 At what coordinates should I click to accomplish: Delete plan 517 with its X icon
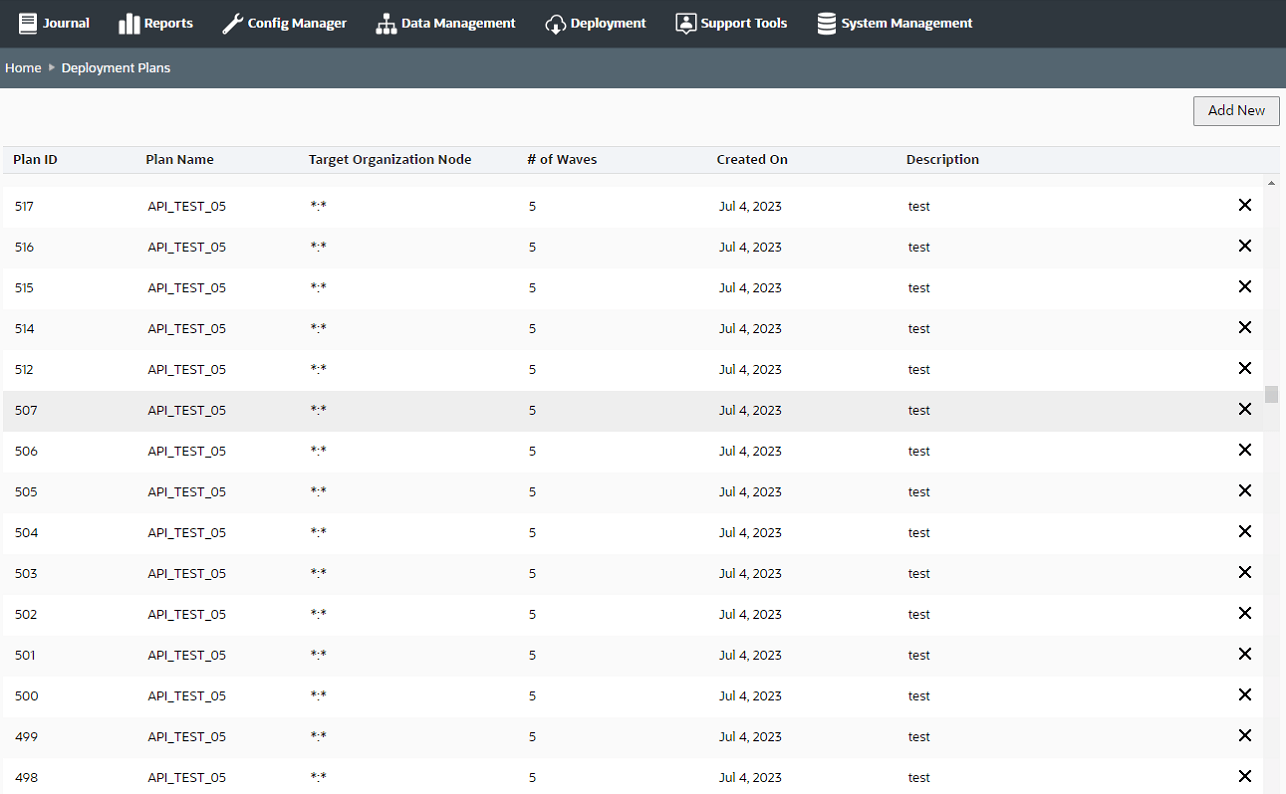1245,205
